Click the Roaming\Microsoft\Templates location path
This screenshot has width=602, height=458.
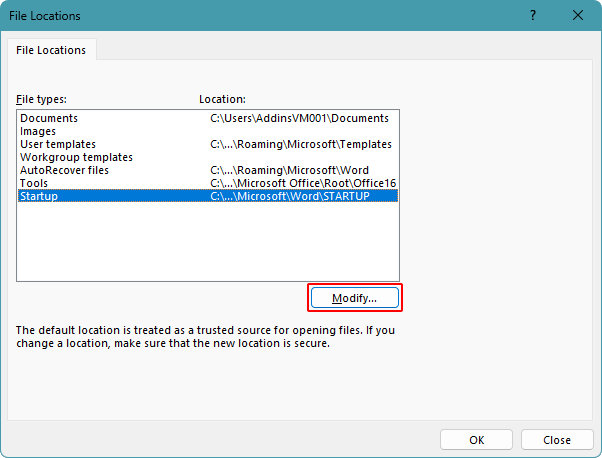click(x=300, y=144)
